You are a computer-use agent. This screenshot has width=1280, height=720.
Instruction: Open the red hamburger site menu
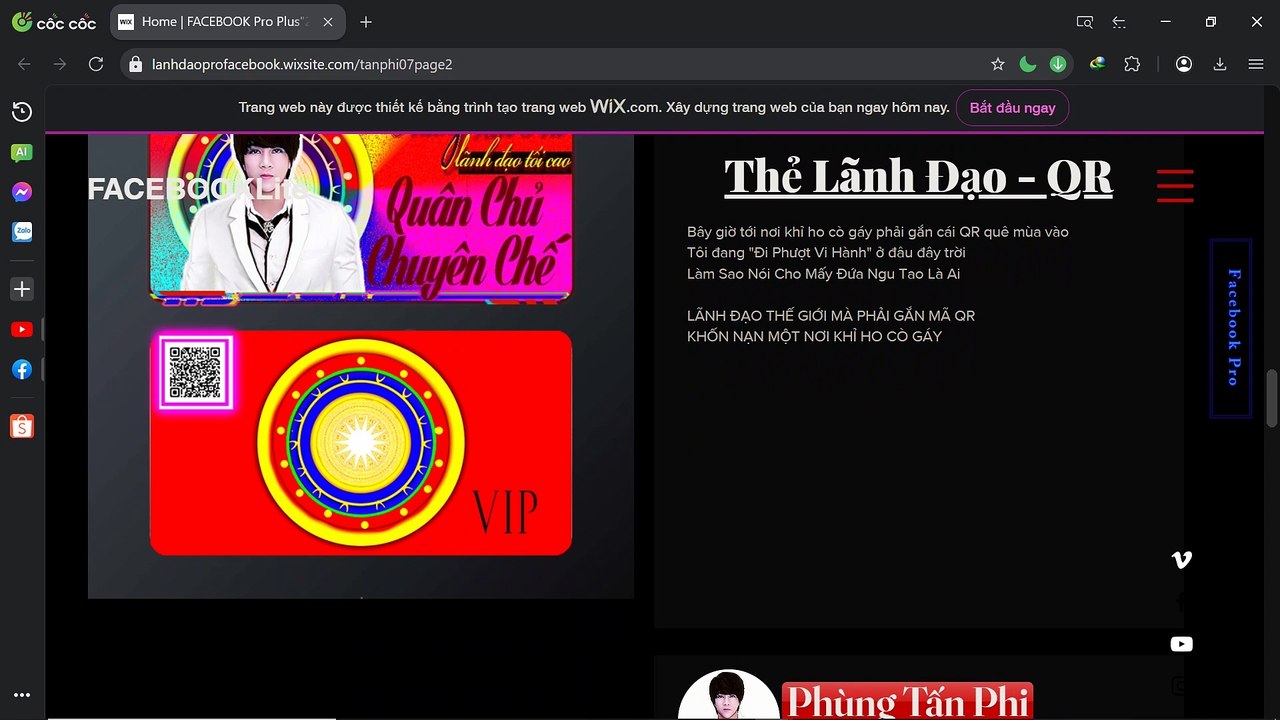[1175, 185]
